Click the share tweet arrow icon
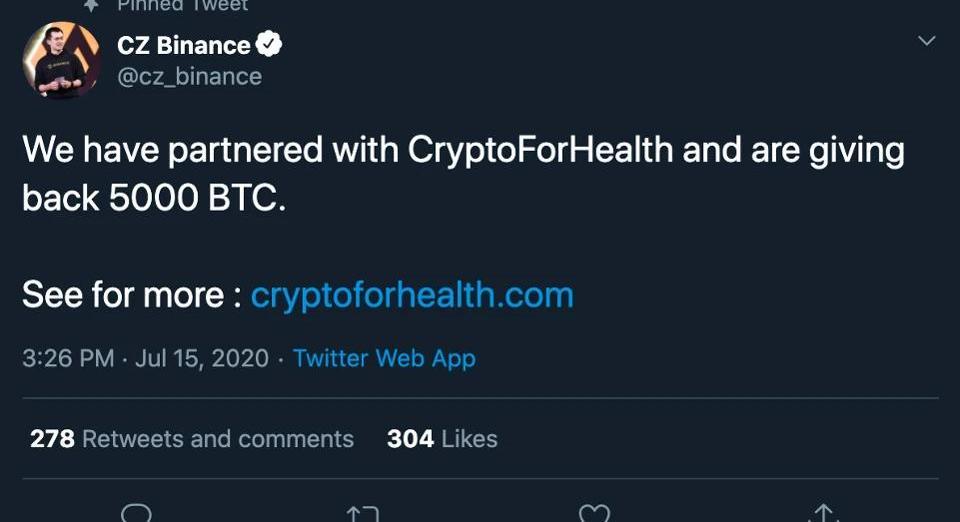This screenshot has width=960, height=522. (824, 514)
